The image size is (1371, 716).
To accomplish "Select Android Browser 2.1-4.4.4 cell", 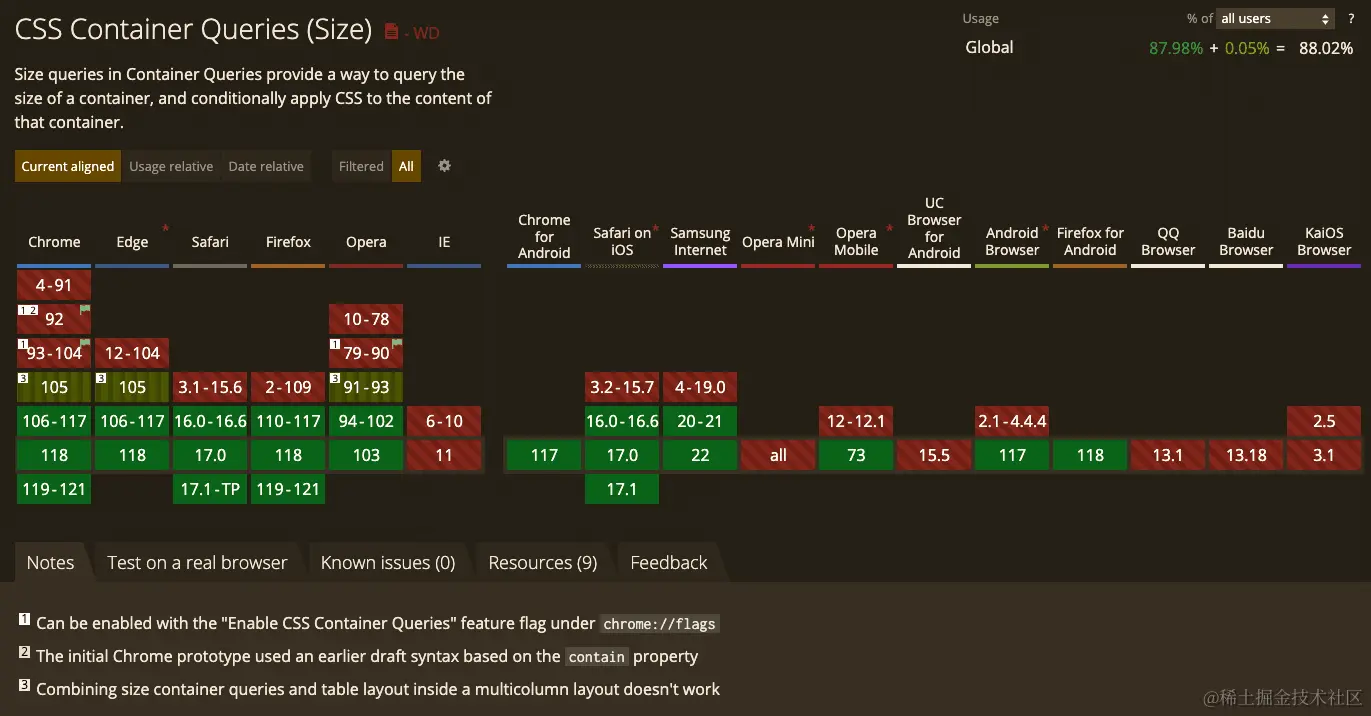I will pos(1012,421).
